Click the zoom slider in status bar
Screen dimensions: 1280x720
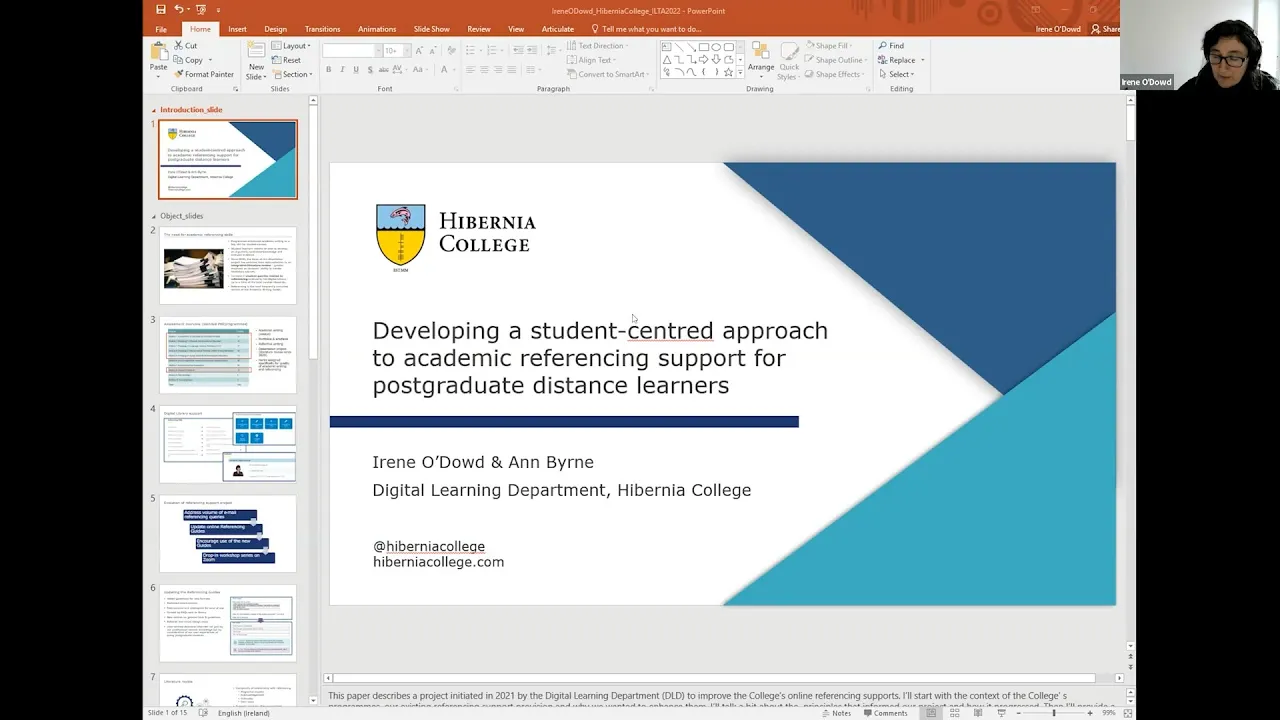(1053, 713)
